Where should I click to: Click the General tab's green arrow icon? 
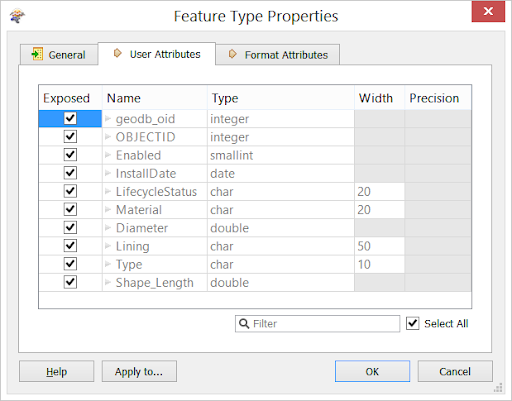[37, 54]
